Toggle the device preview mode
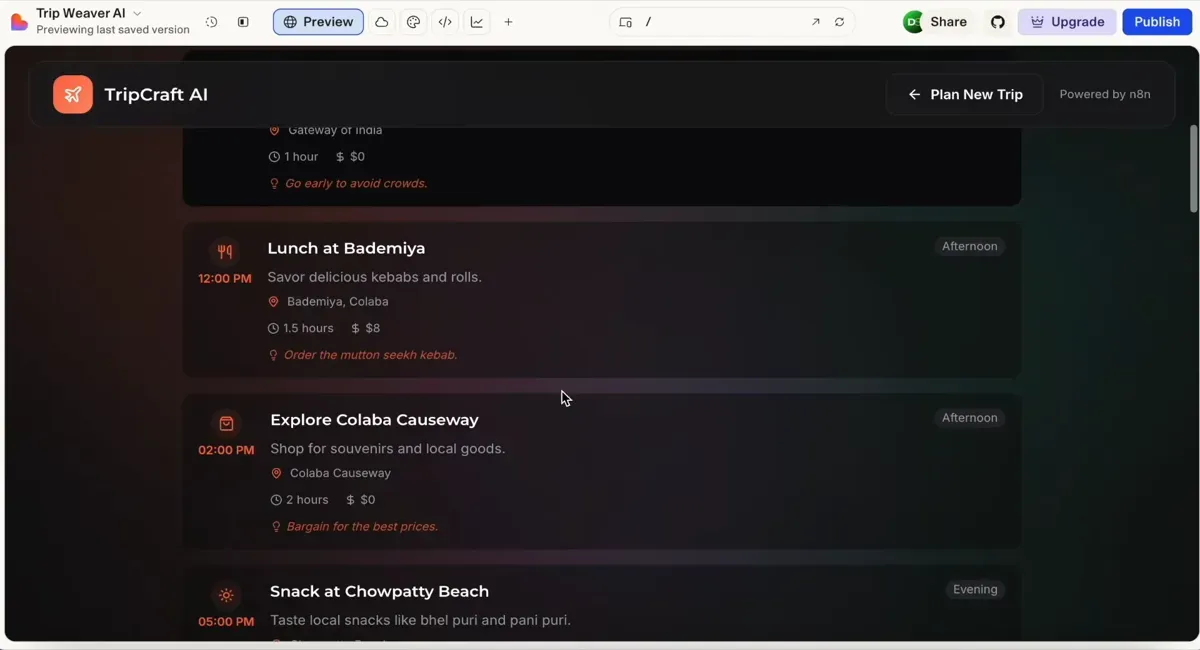 626,21
